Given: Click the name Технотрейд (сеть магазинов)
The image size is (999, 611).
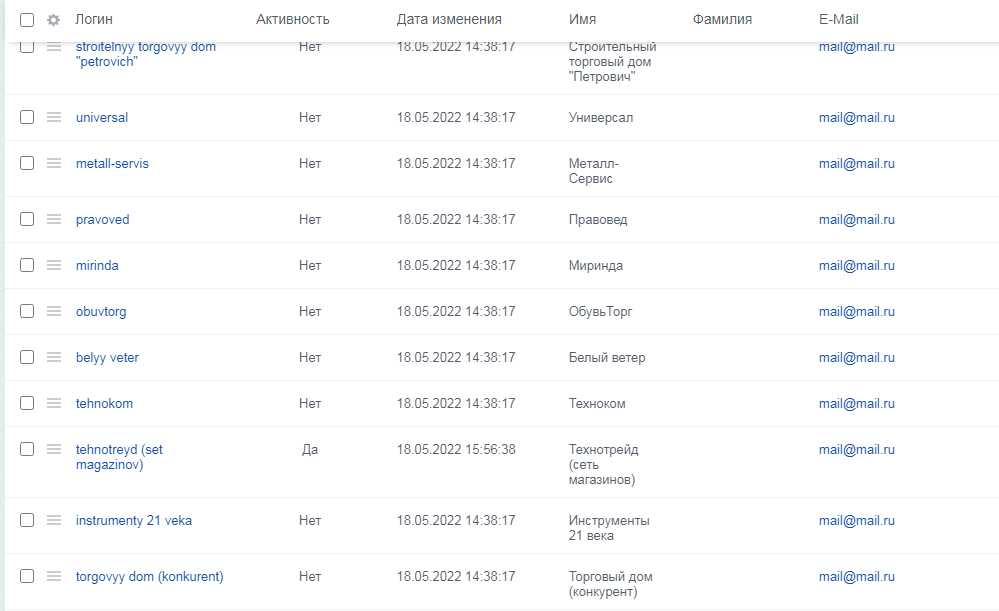Looking at the screenshot, I should [603, 464].
